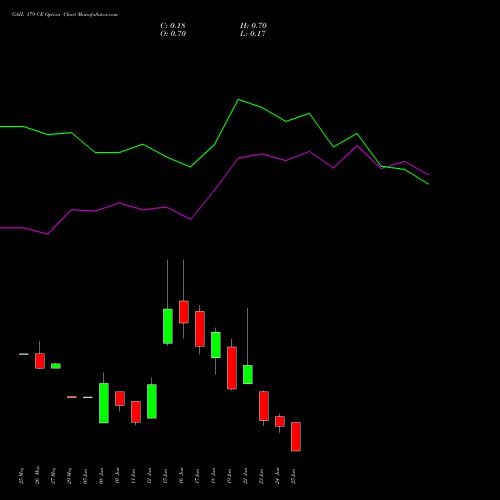Click the open value O: 0.70
The image size is (500, 500).
coord(173,34)
